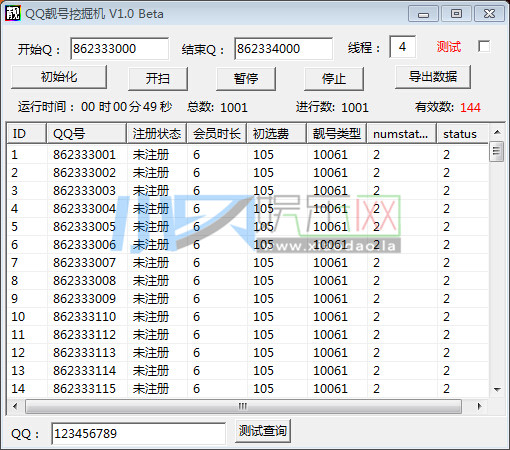
Task: Select the row with QQ 862333110
Action: click(x=248, y=317)
